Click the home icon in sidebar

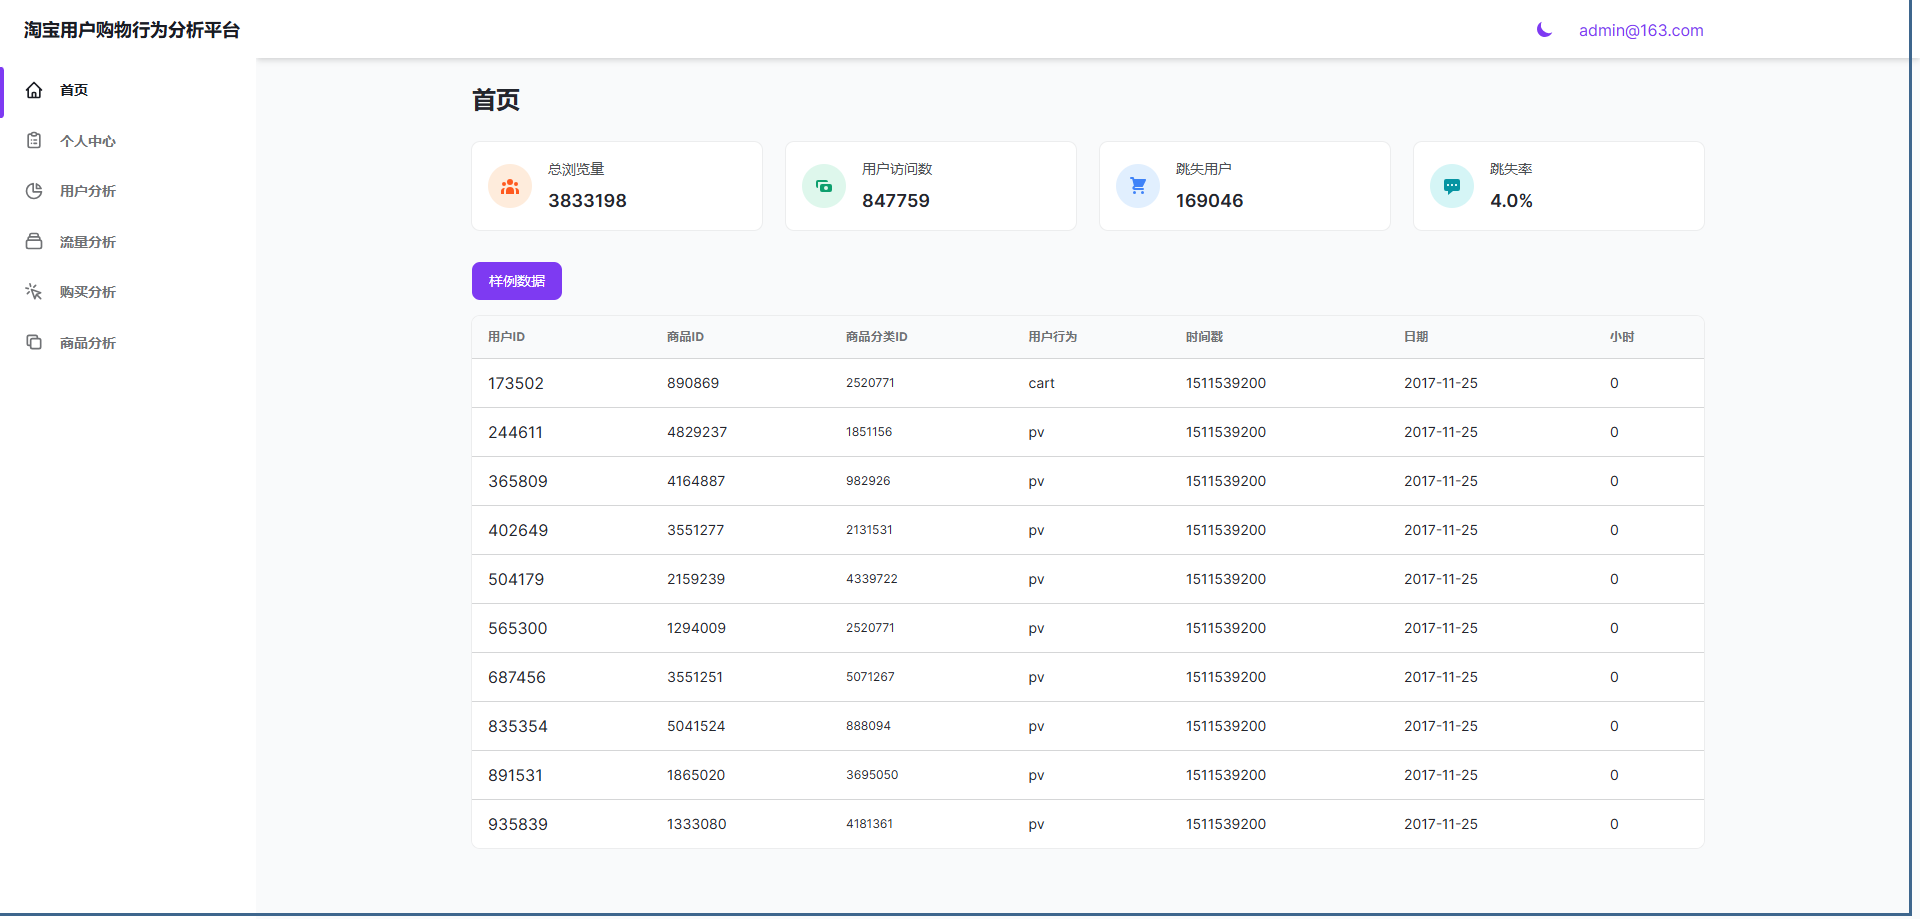coord(34,90)
